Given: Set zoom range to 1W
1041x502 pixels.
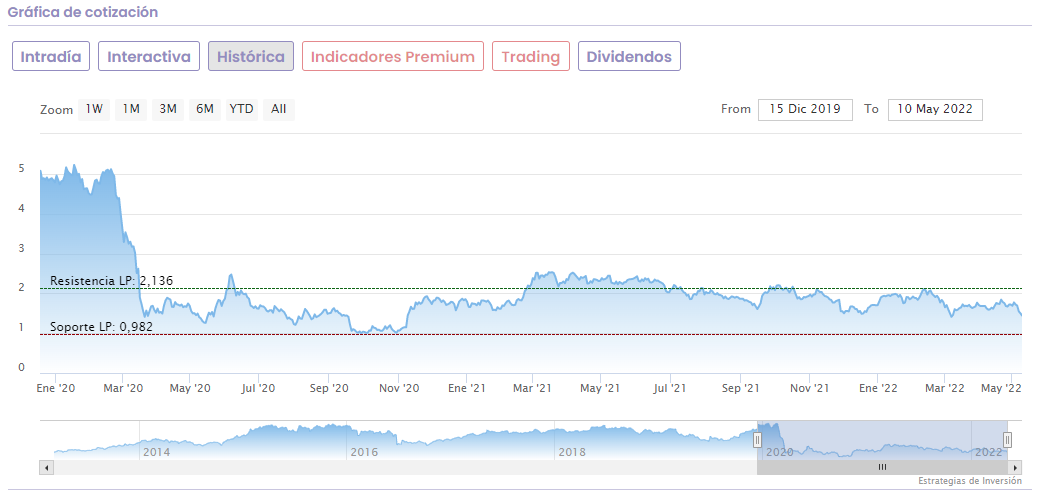Looking at the screenshot, I should point(94,109).
